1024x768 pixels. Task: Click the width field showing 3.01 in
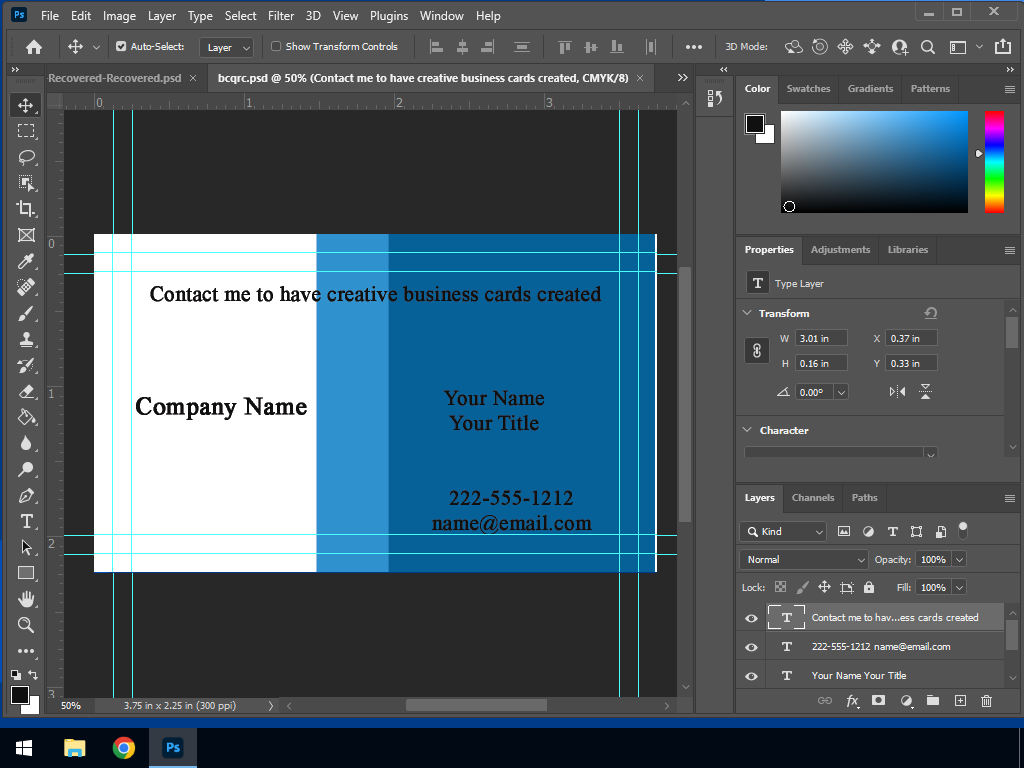[x=821, y=339]
